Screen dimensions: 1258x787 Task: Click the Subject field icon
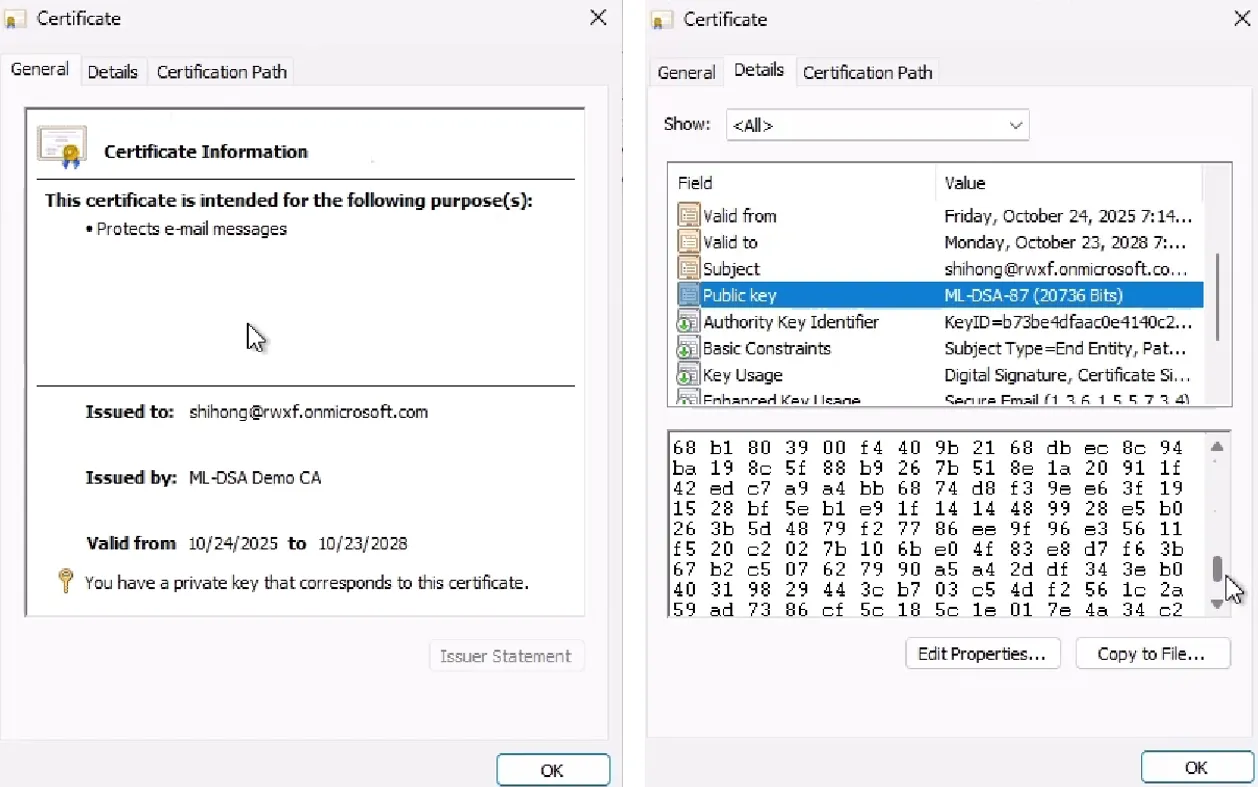point(689,268)
